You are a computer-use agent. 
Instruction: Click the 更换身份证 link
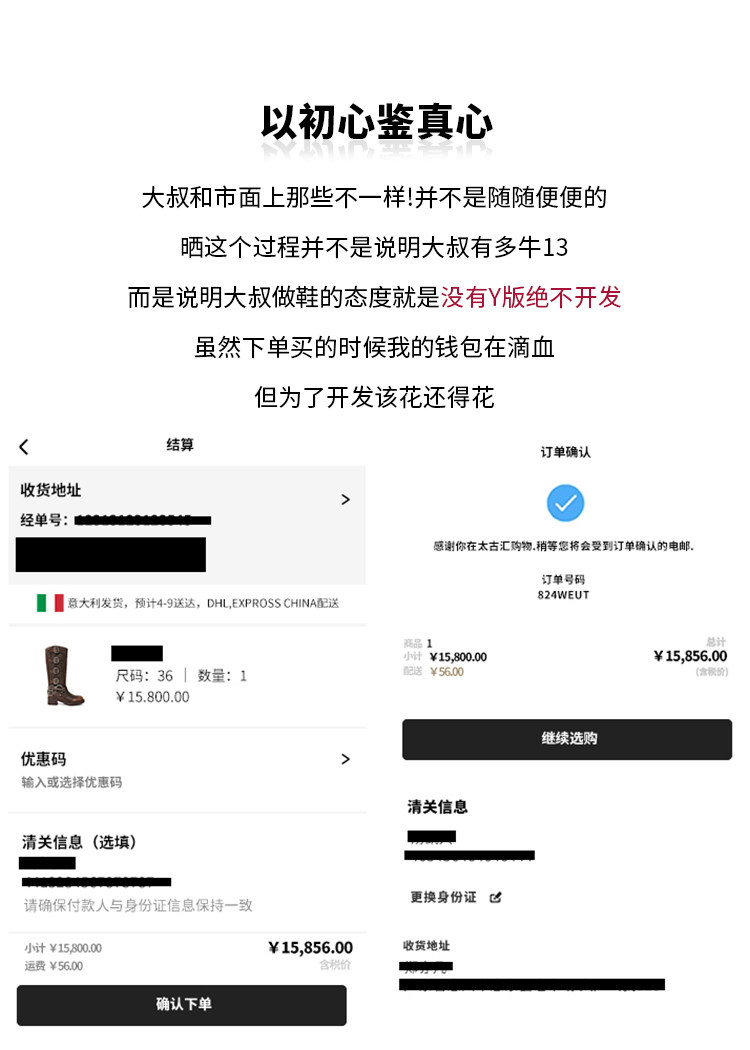[443, 897]
